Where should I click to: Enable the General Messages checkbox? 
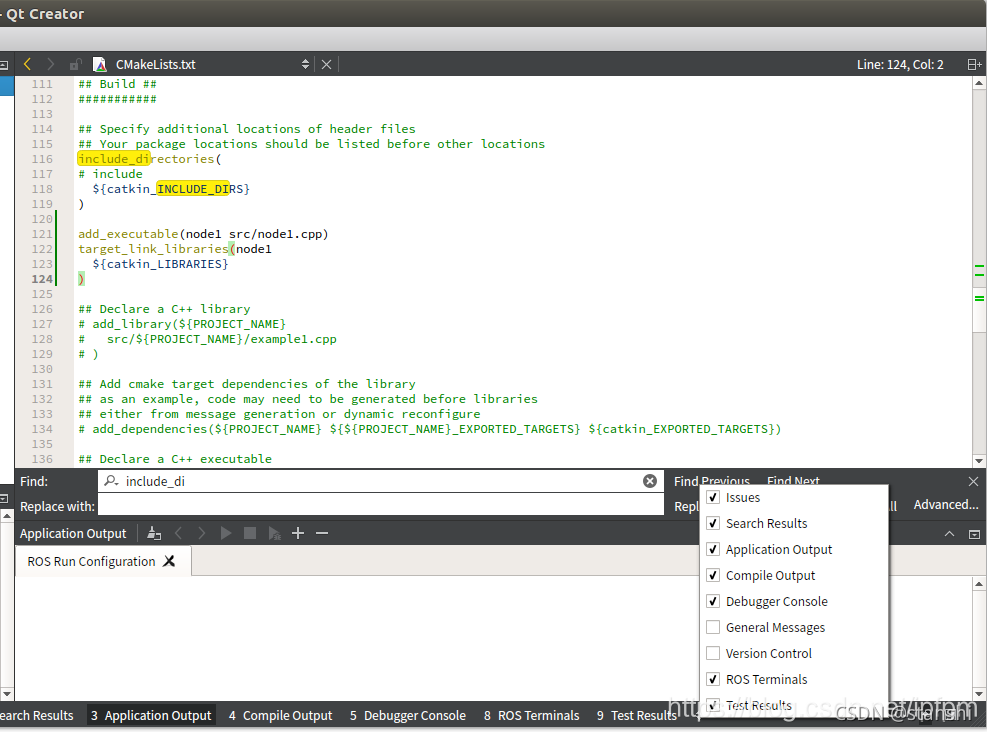click(x=713, y=627)
